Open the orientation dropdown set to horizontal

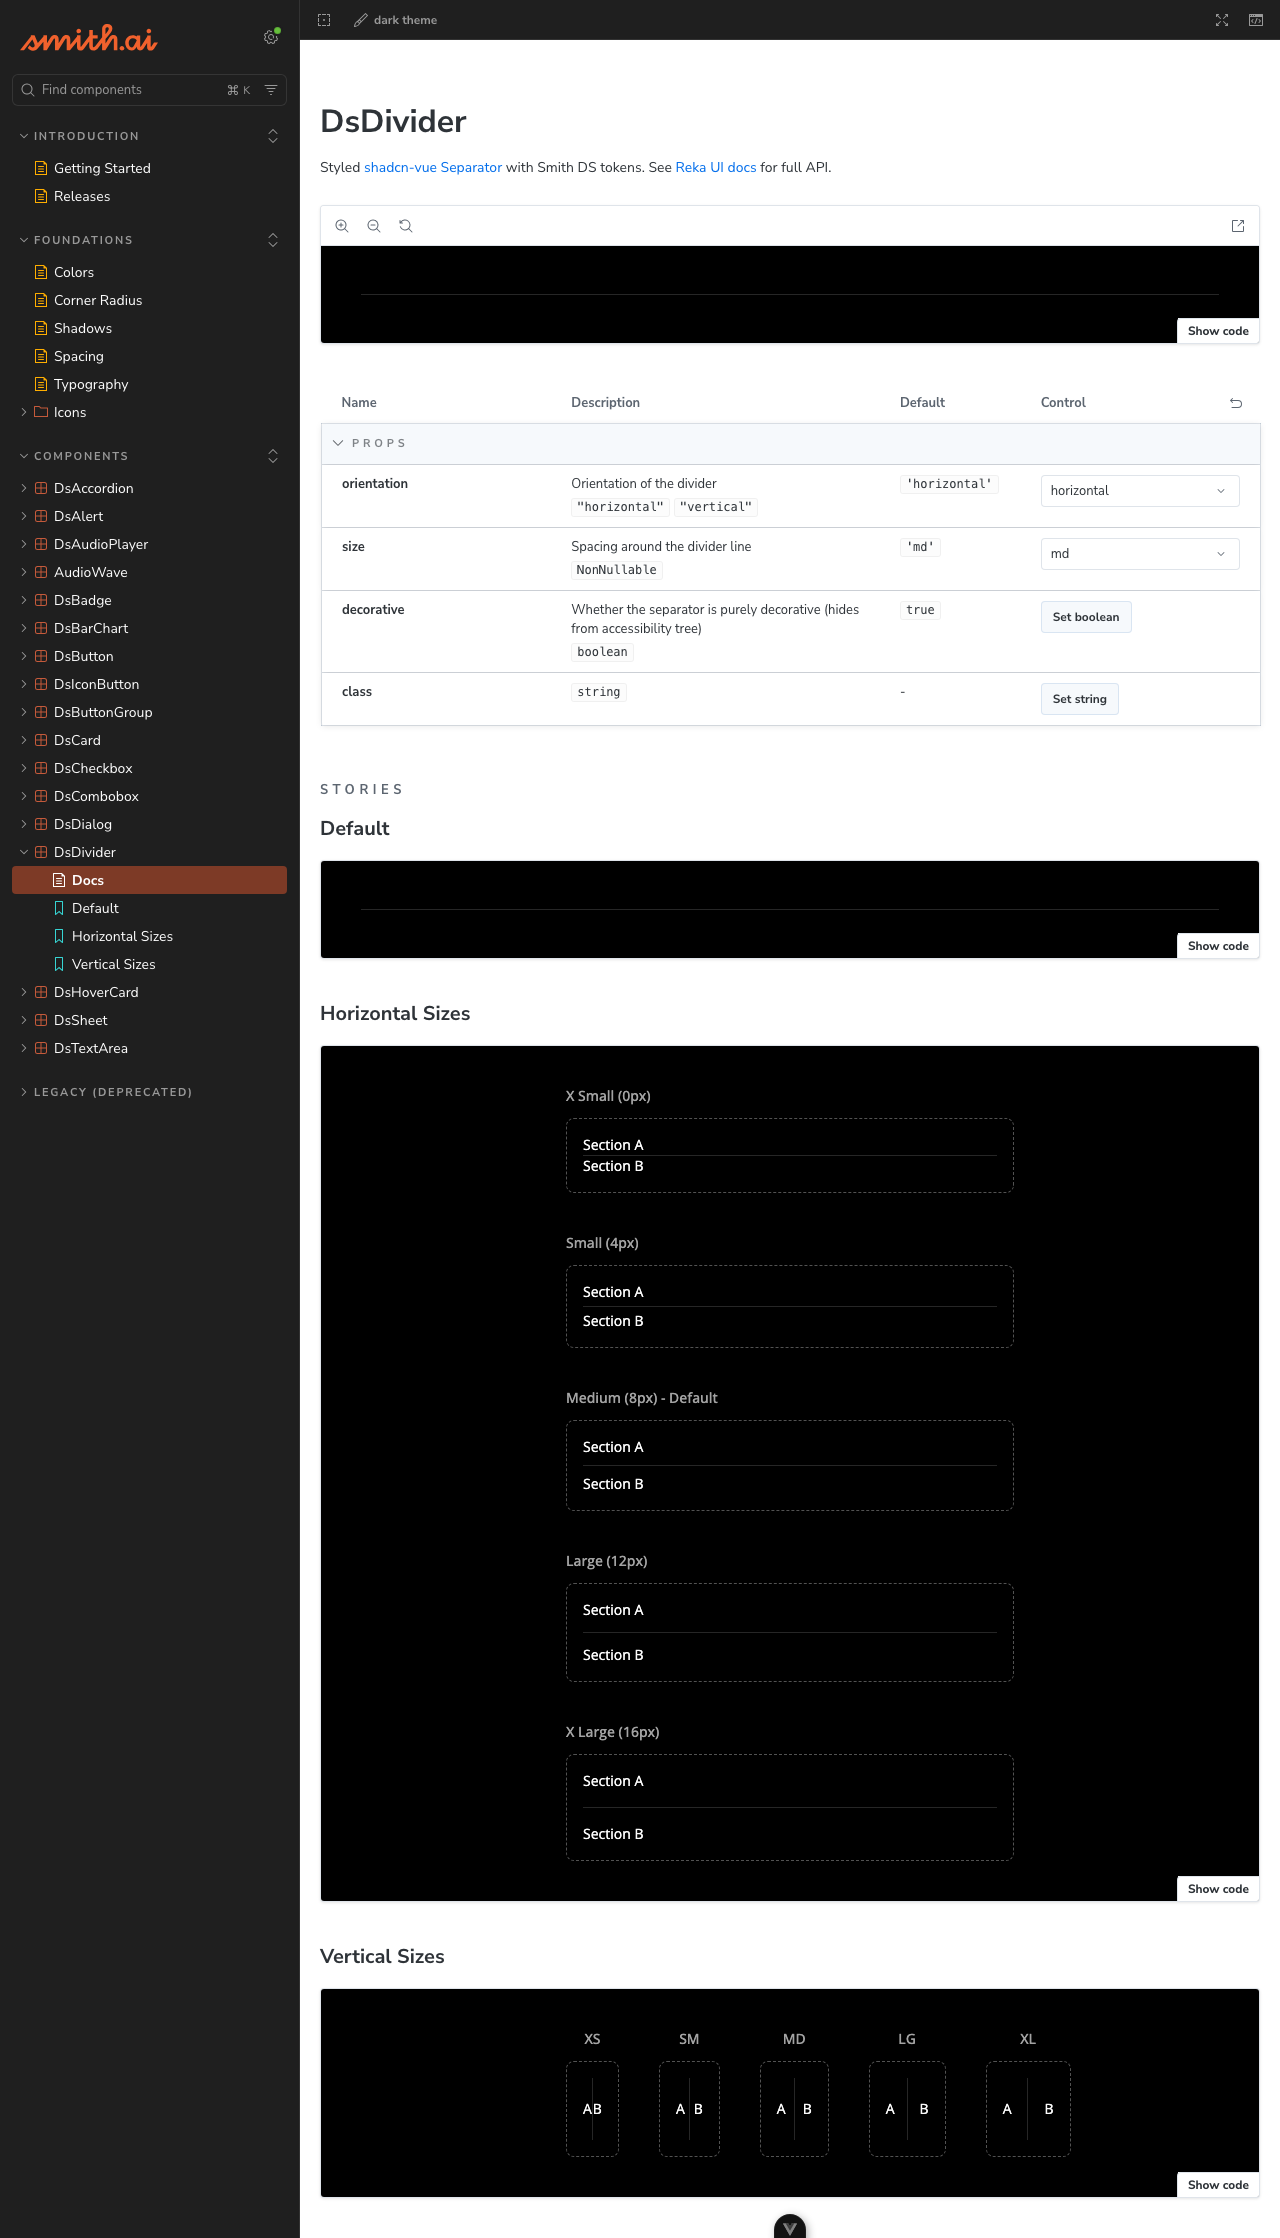tap(1140, 491)
